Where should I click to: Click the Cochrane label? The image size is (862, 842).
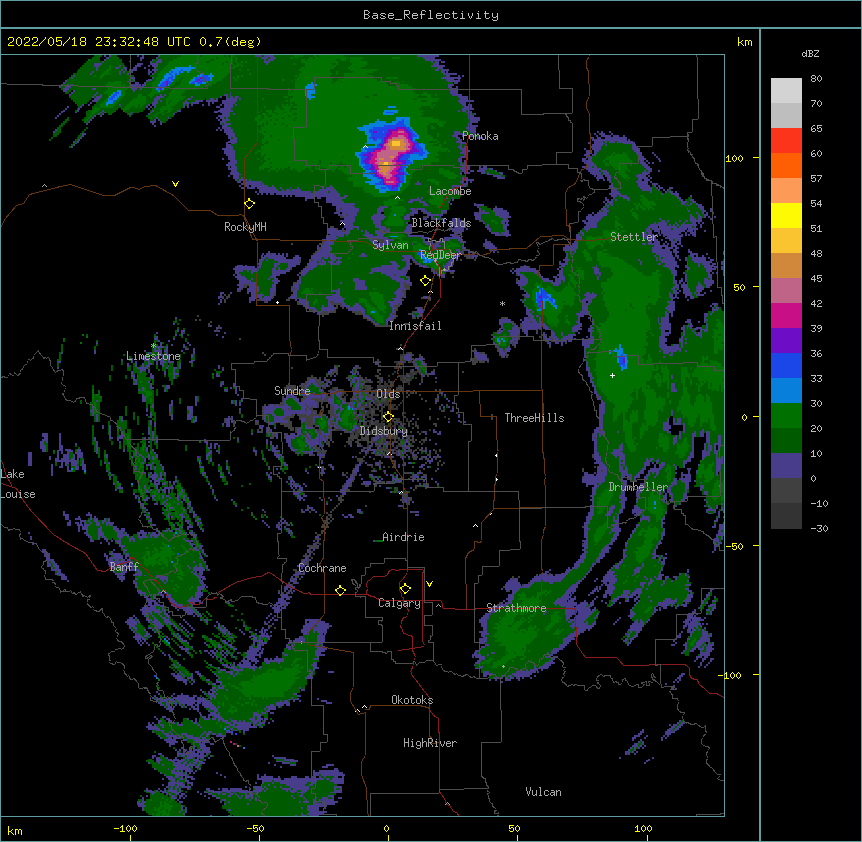coord(322,568)
